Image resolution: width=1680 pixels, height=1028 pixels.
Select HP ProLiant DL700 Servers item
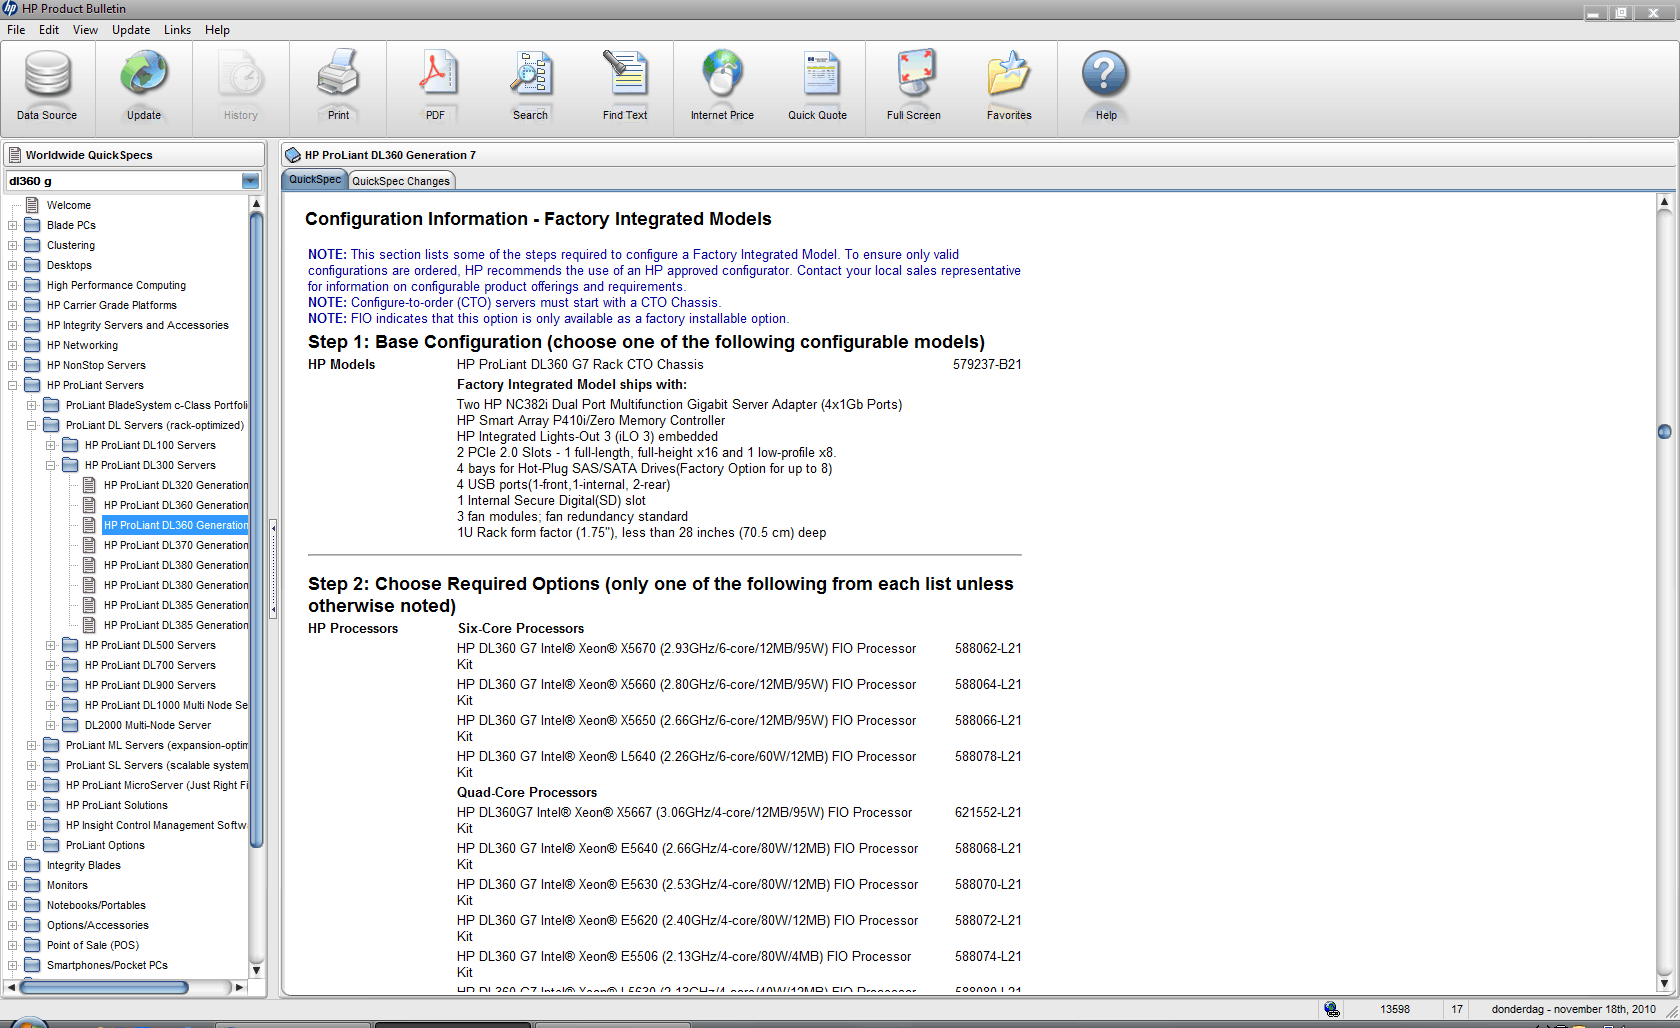coord(150,665)
